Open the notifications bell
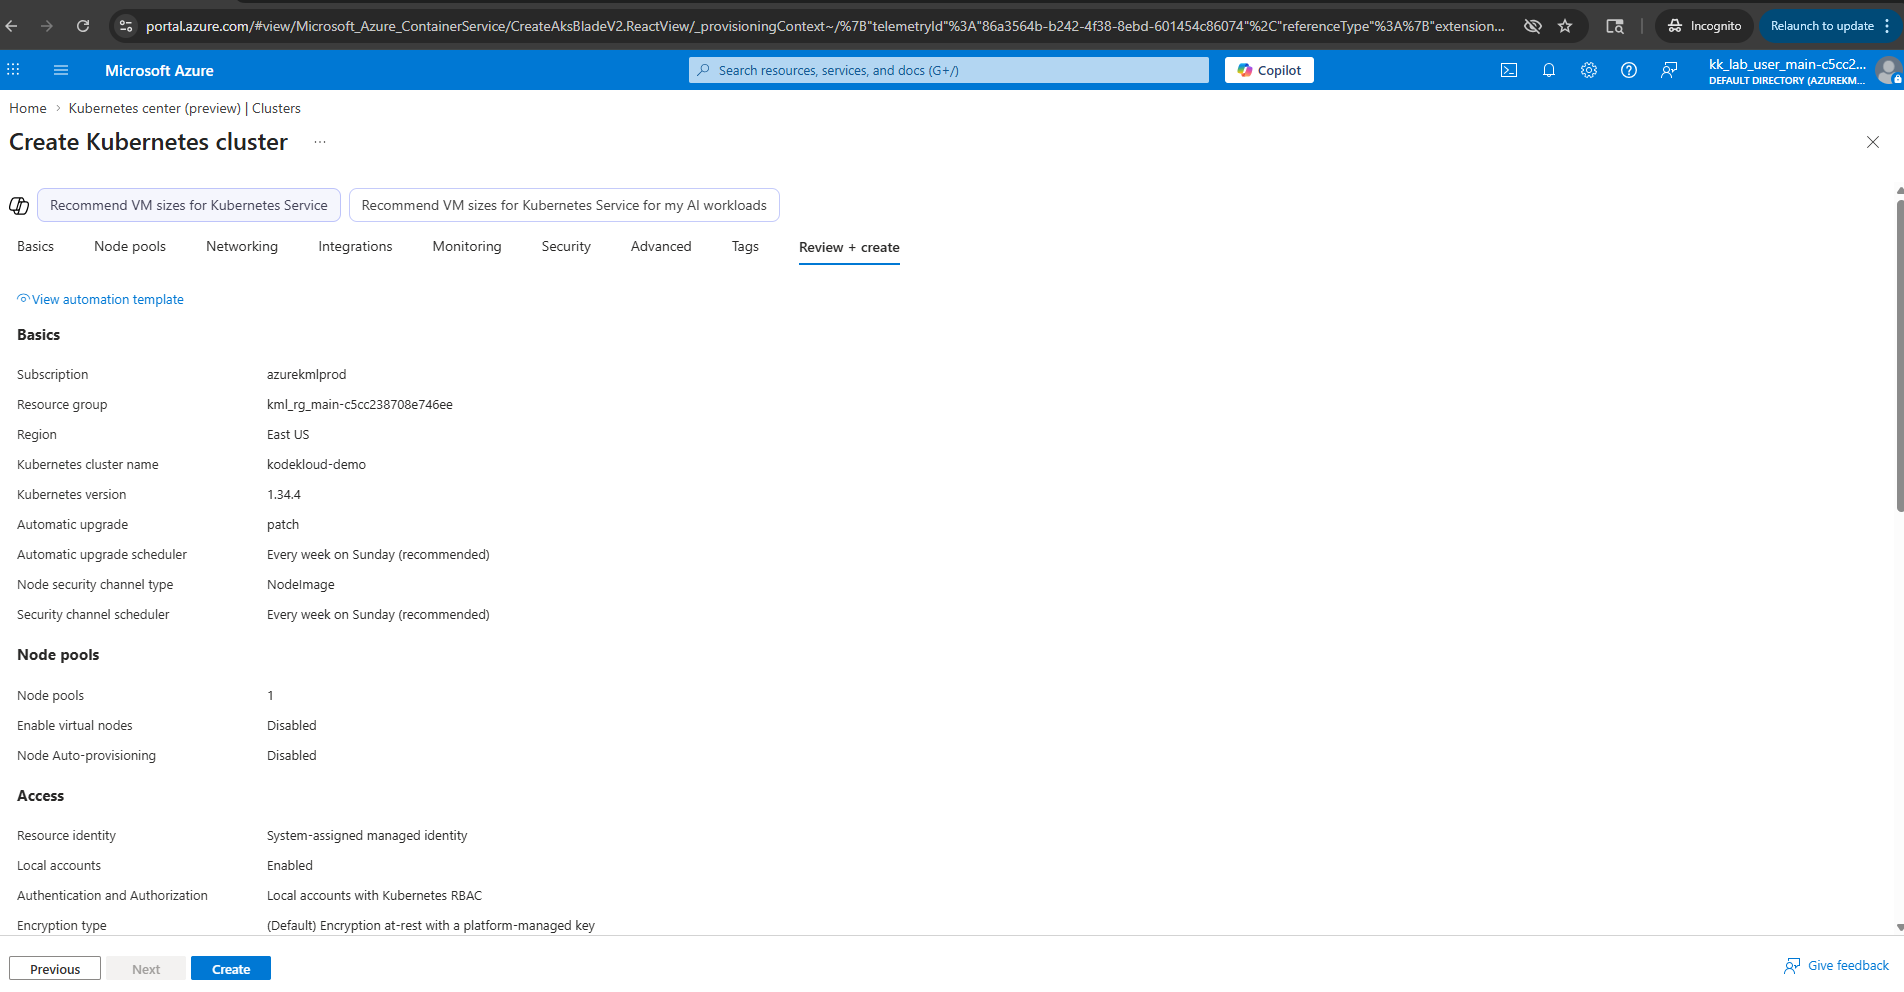This screenshot has width=1904, height=992. 1549,70
